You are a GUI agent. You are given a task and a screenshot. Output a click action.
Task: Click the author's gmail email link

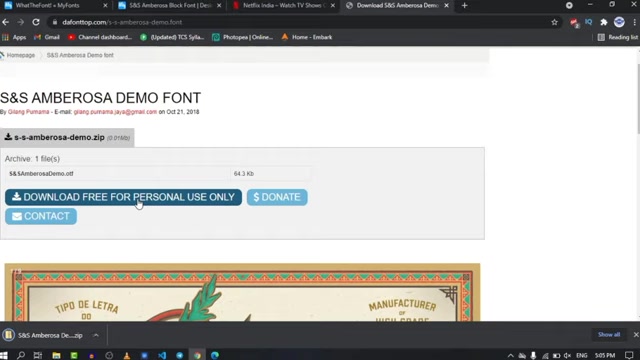click(x=115, y=112)
